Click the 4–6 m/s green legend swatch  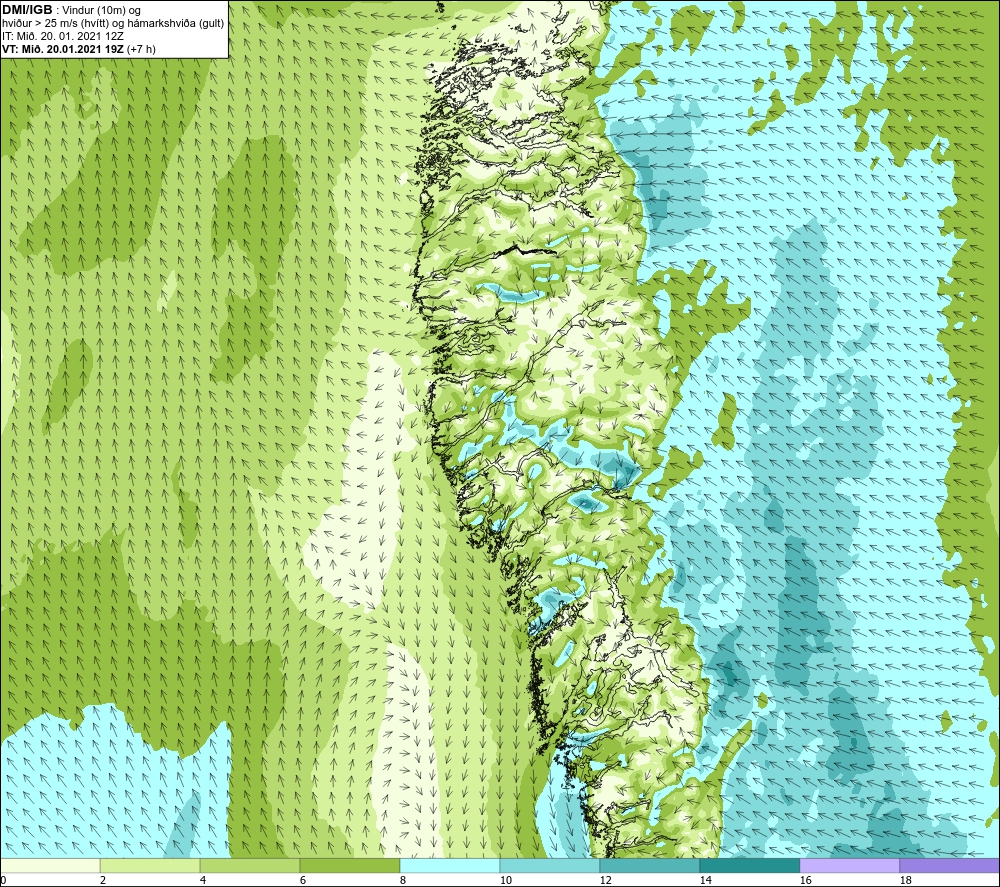click(250, 865)
